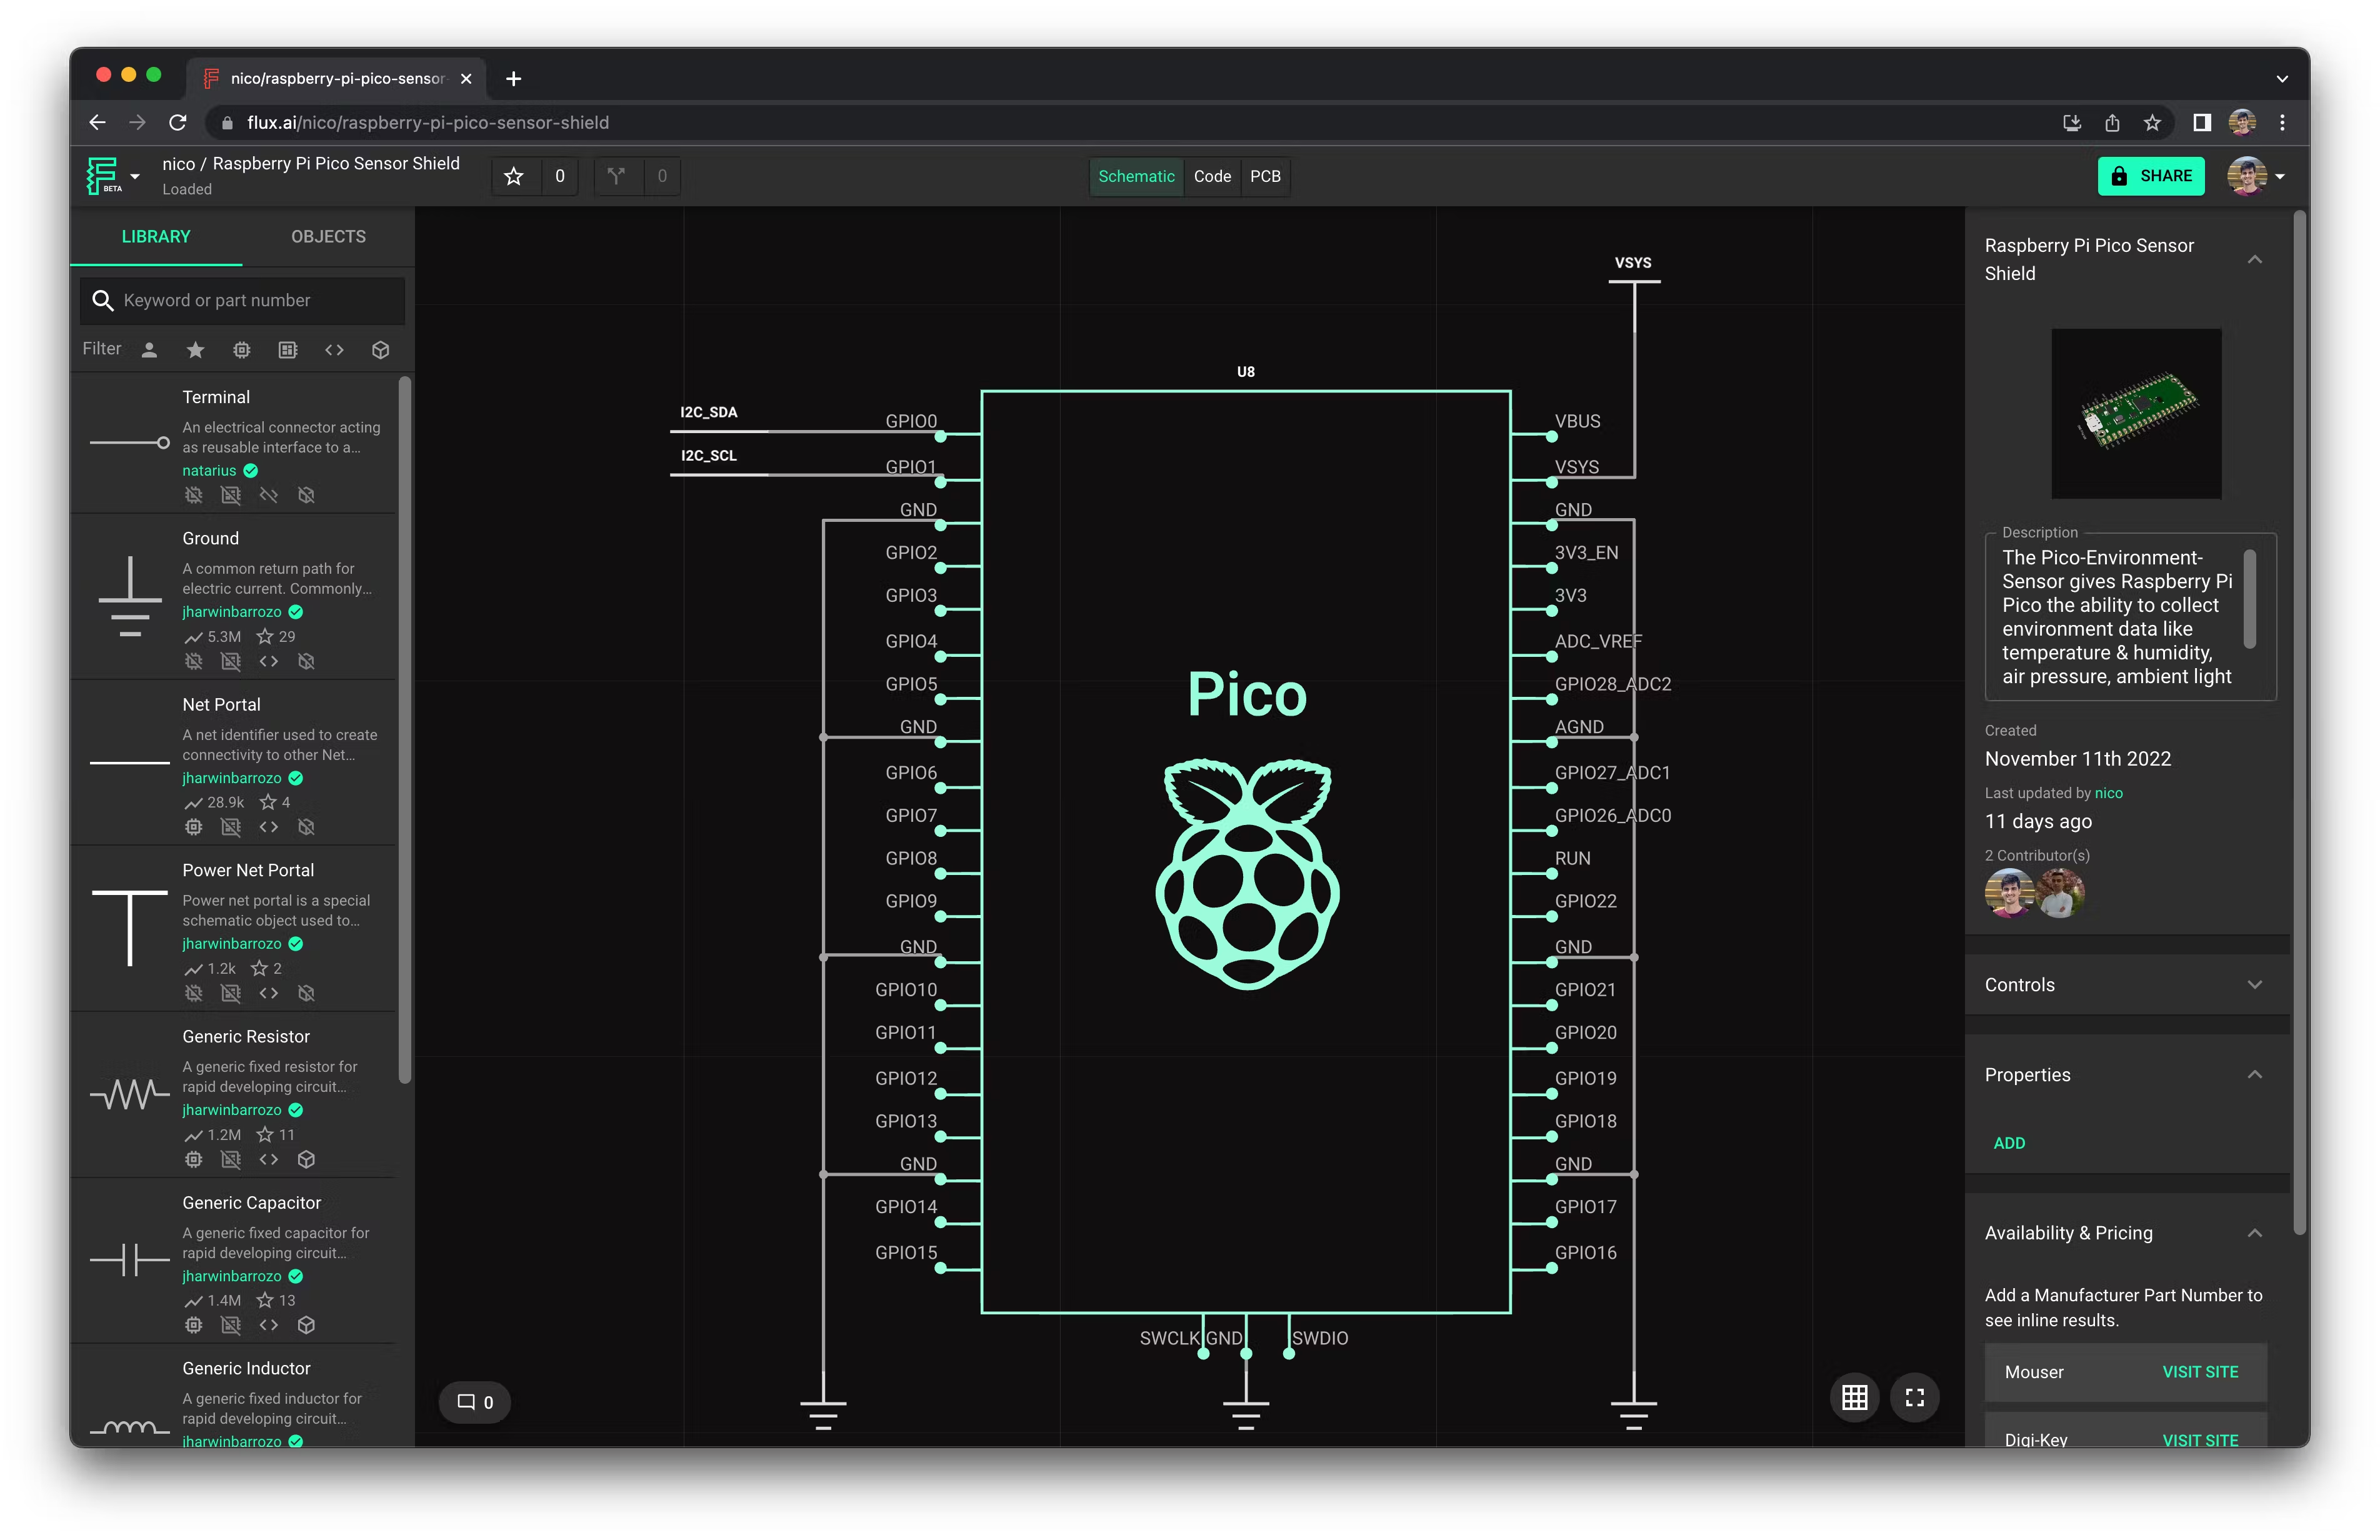Click the project 3D thumbnail image

point(2136,413)
